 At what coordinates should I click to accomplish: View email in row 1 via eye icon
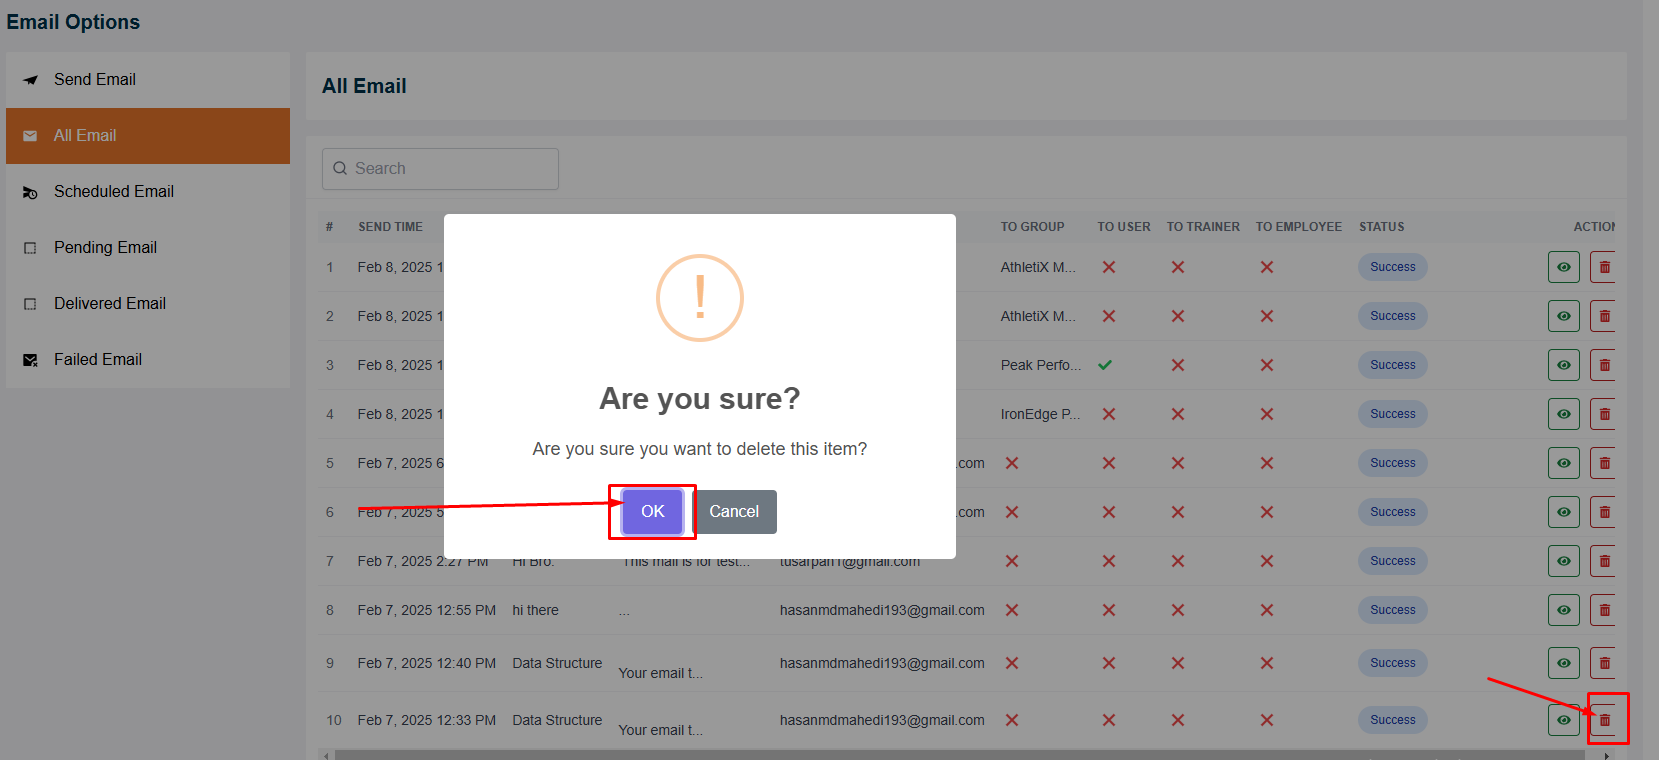pos(1563,267)
